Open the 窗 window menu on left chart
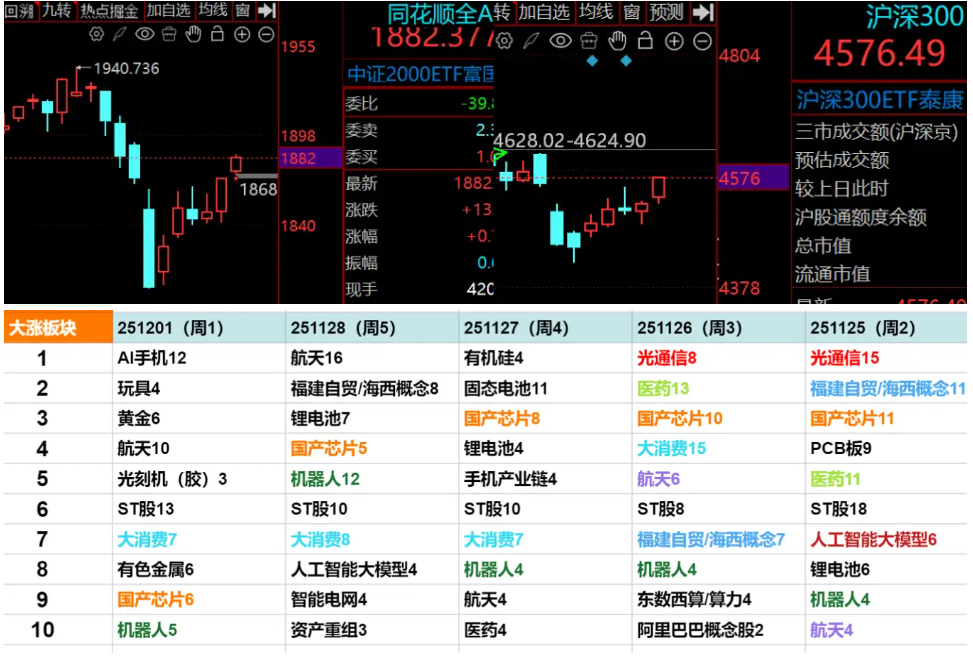The width and height of the screenshot is (973, 657). pos(242,10)
